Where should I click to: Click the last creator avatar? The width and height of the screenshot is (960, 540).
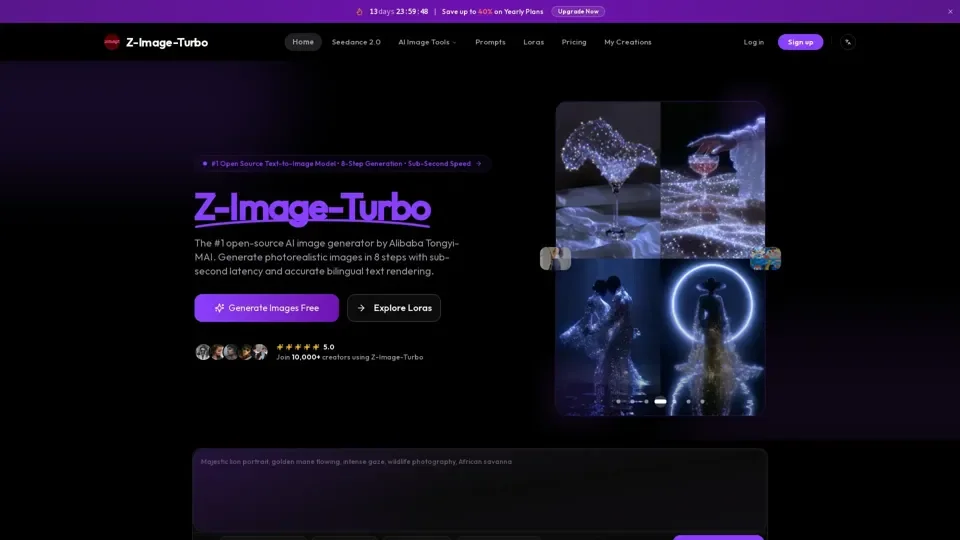click(260, 352)
